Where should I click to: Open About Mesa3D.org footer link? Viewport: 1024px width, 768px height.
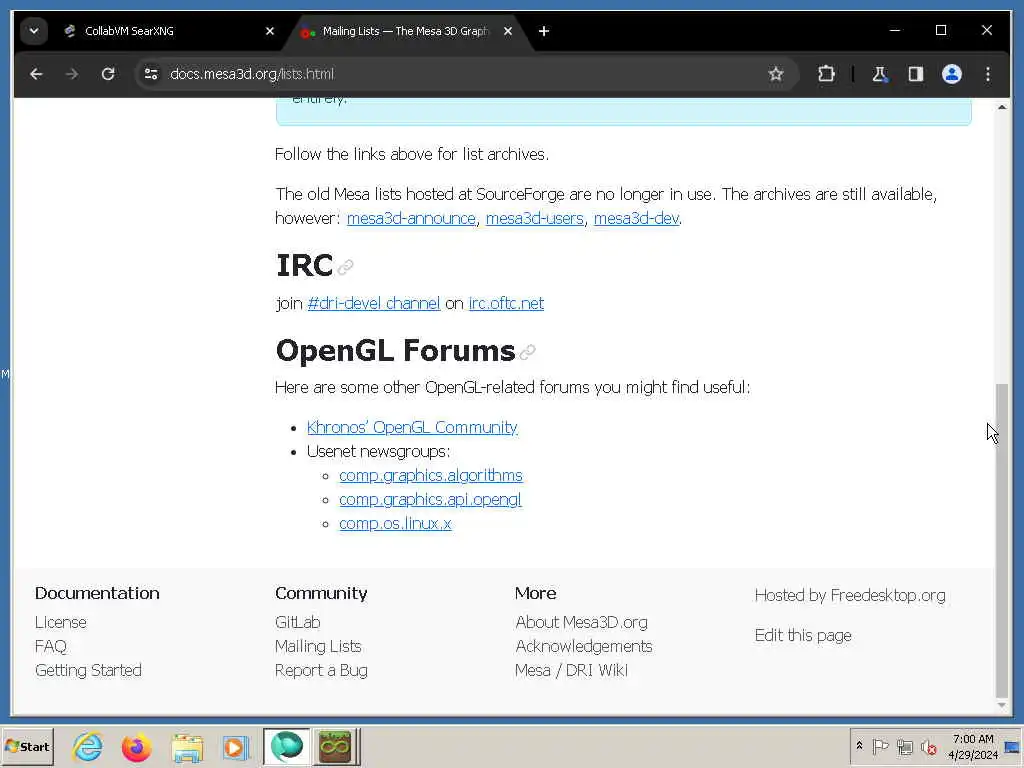point(581,622)
